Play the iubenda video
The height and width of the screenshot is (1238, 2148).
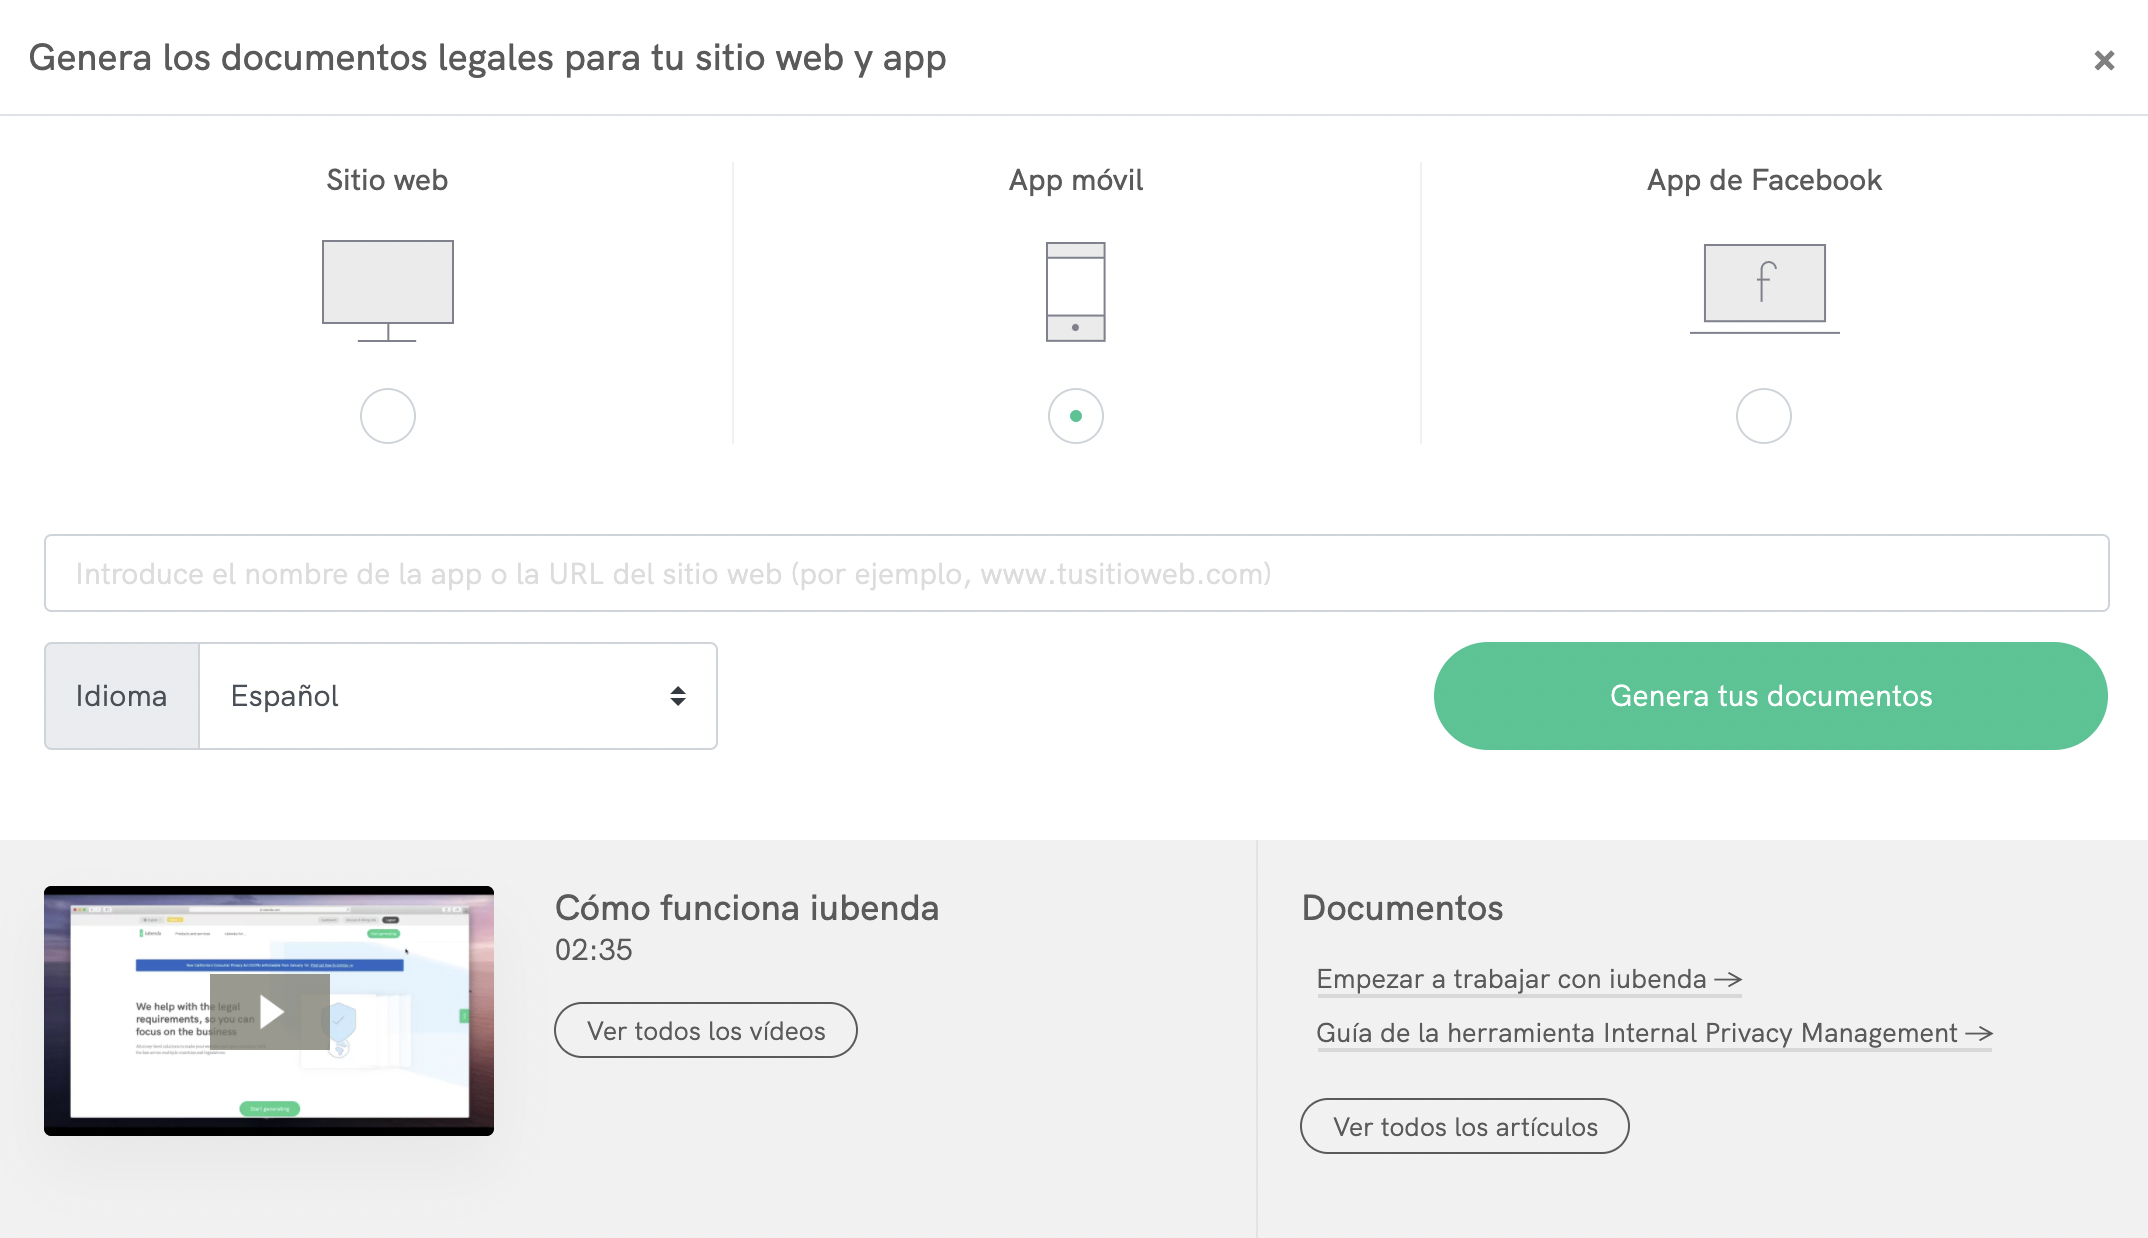tap(270, 1011)
